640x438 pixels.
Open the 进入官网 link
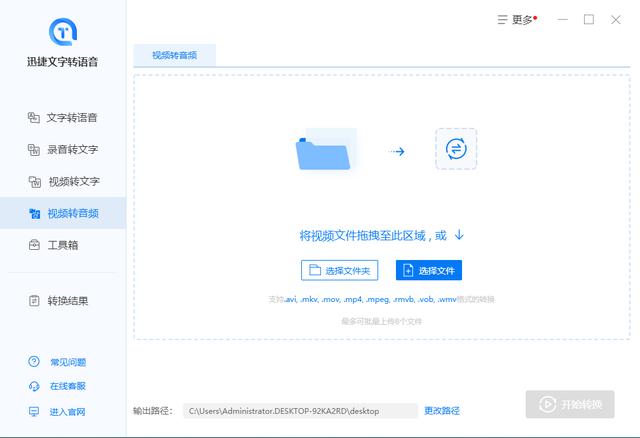point(67,412)
